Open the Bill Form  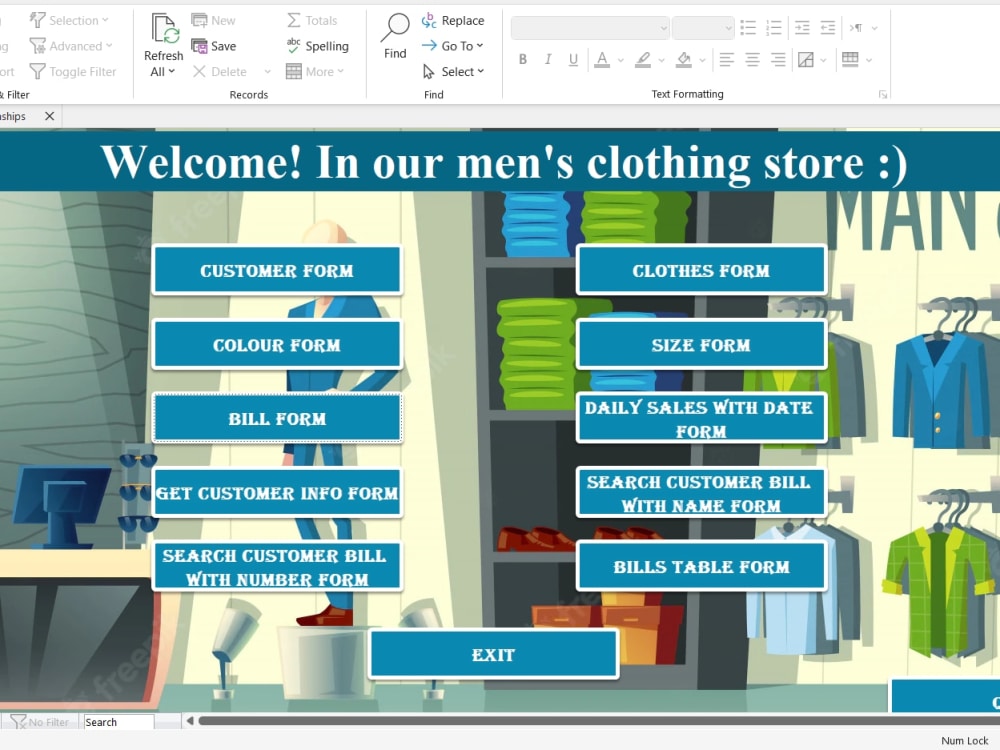[x=277, y=418]
